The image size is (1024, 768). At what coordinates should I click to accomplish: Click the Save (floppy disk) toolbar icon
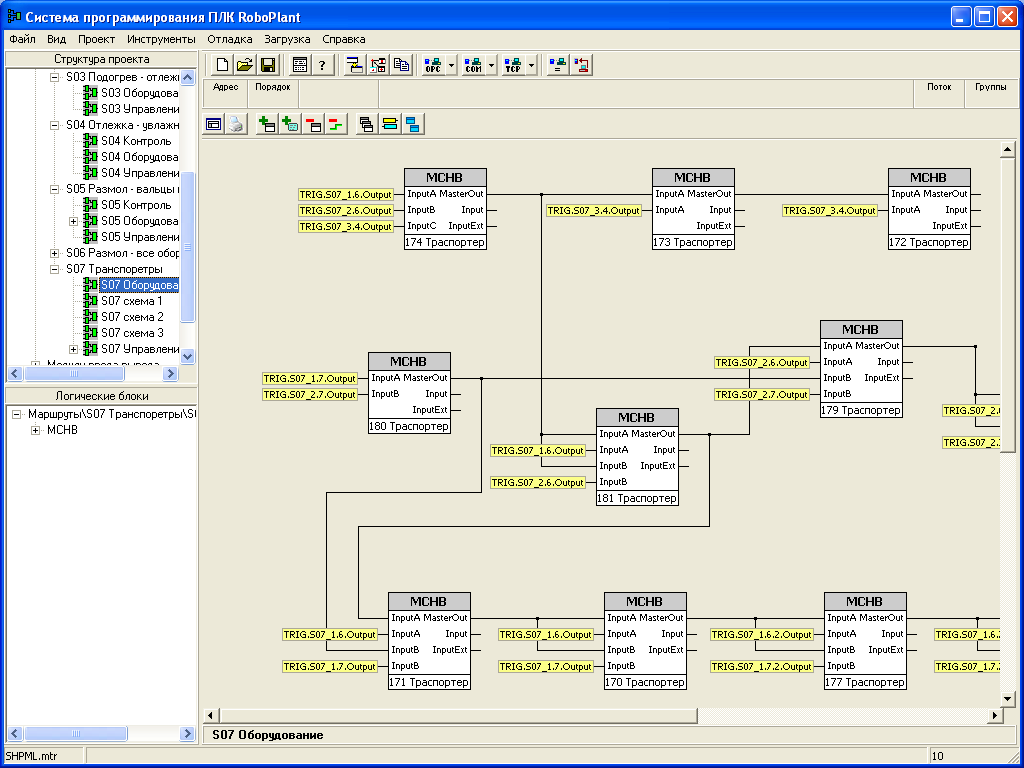pyautogui.click(x=268, y=65)
